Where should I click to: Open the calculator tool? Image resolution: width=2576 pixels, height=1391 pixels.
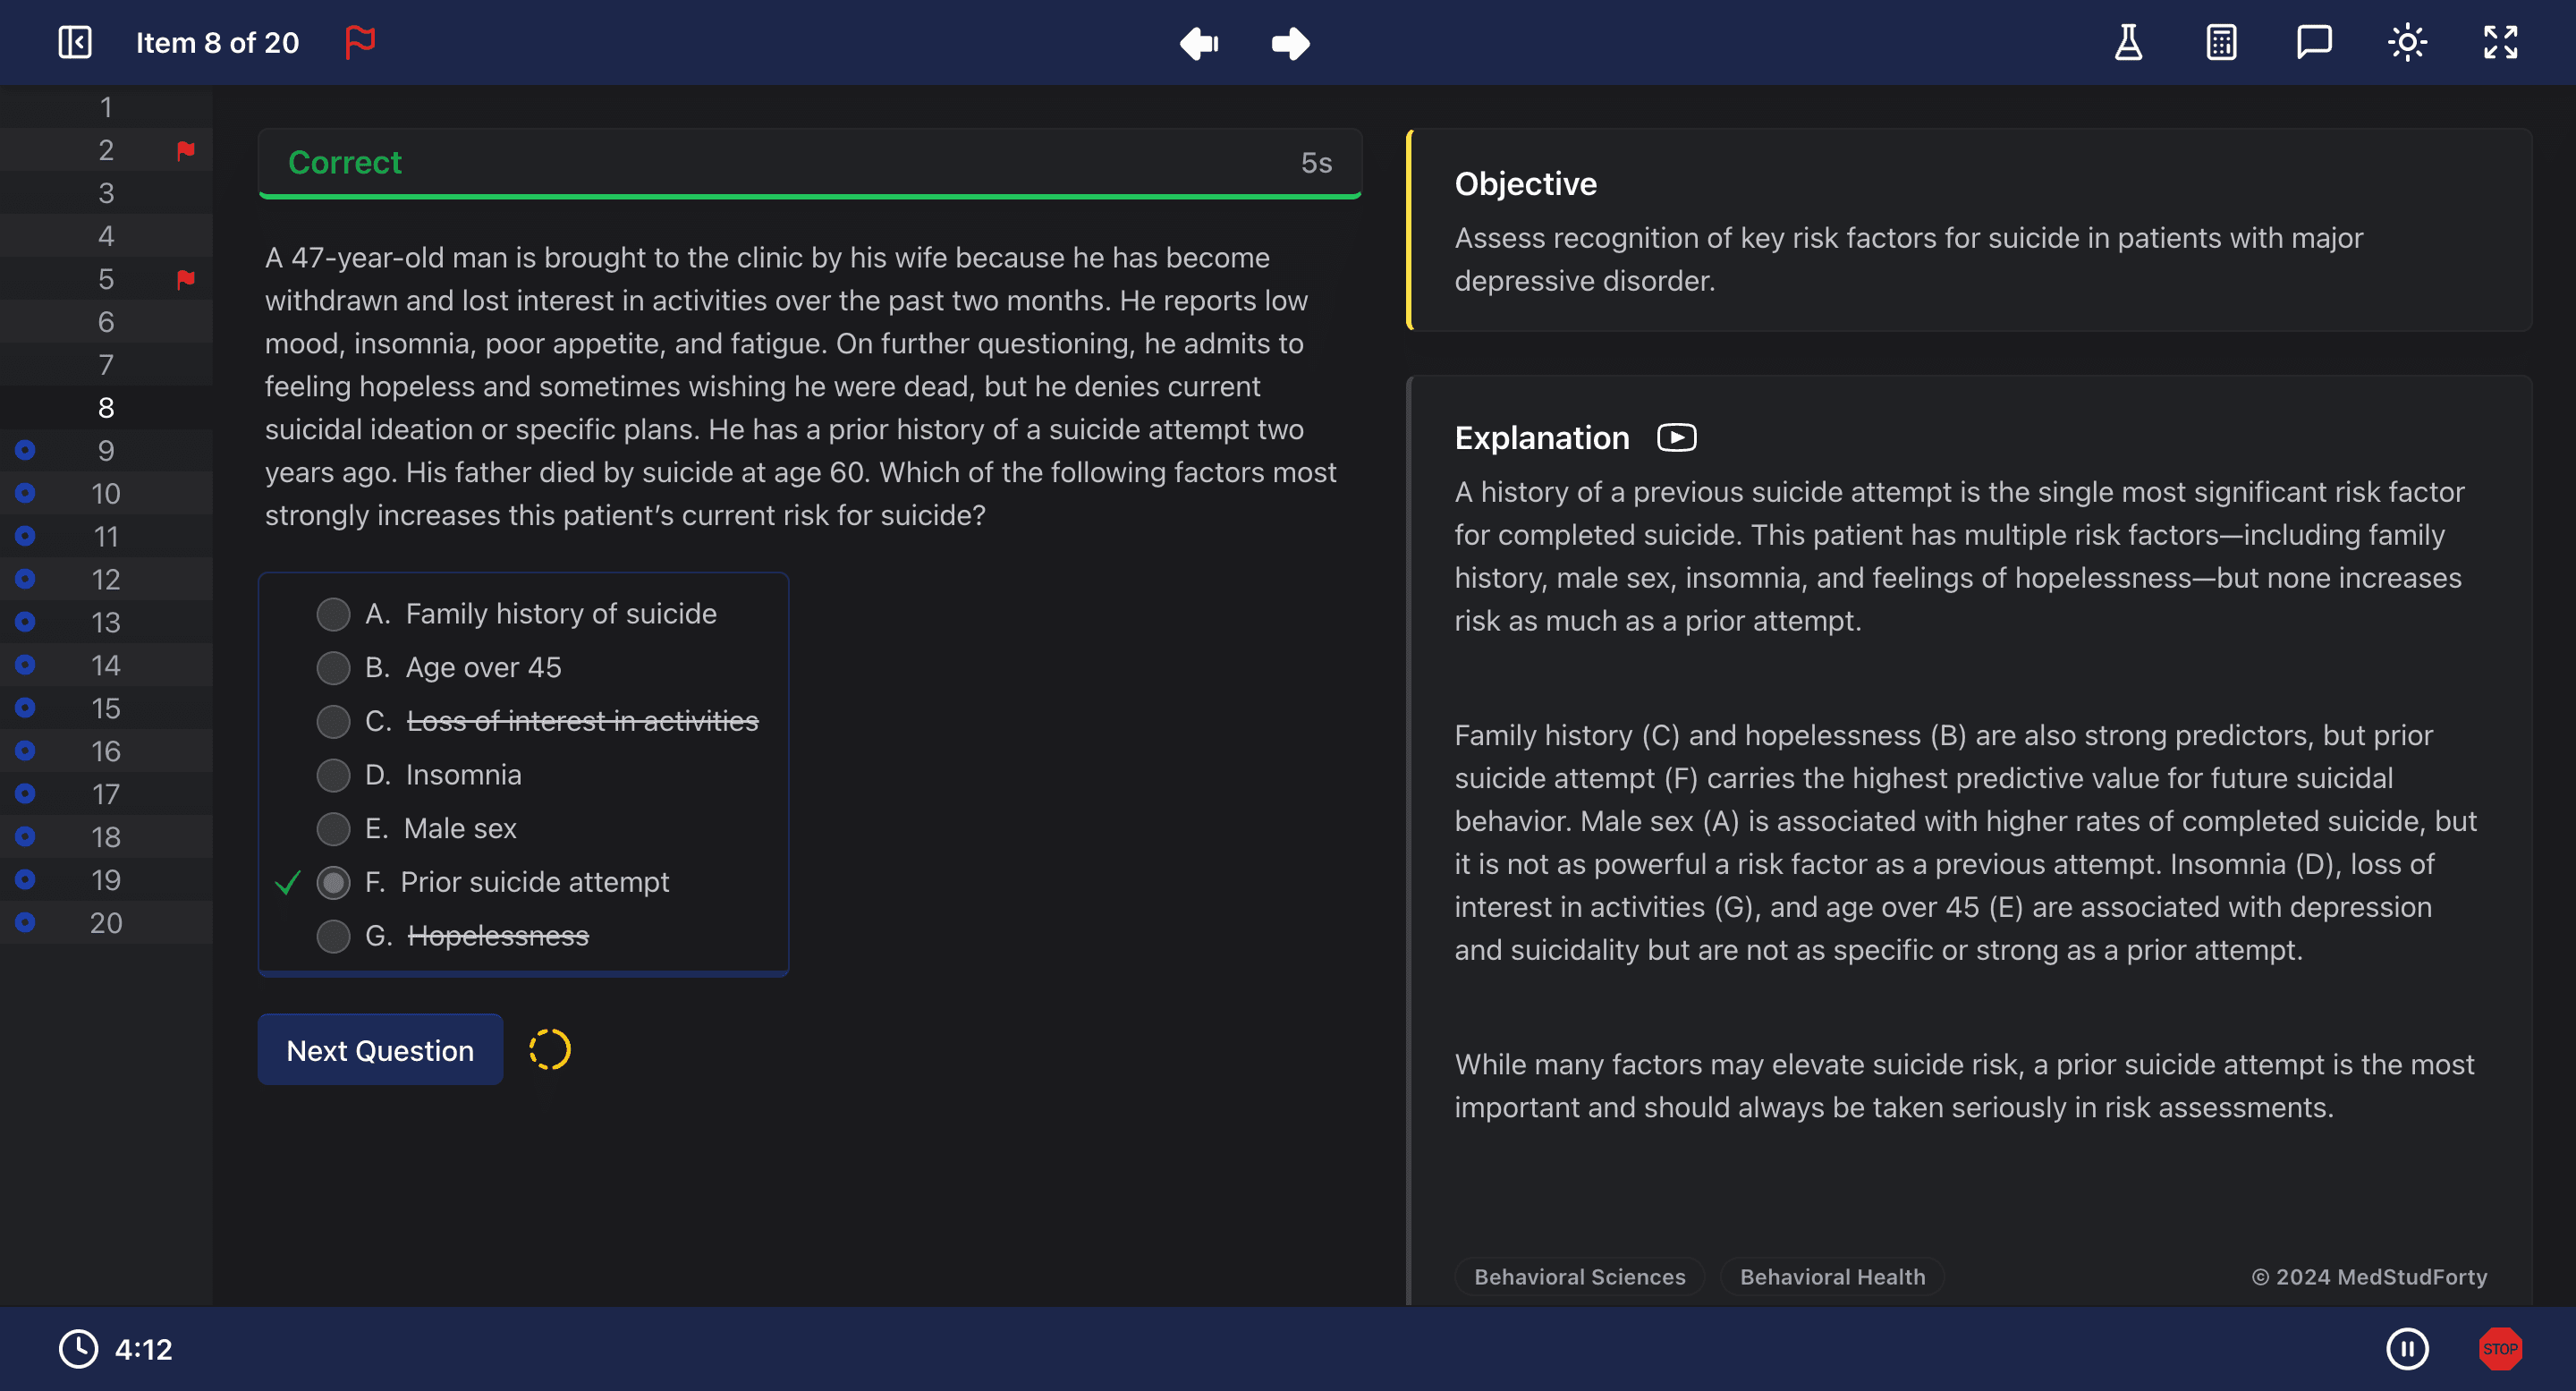2221,42
